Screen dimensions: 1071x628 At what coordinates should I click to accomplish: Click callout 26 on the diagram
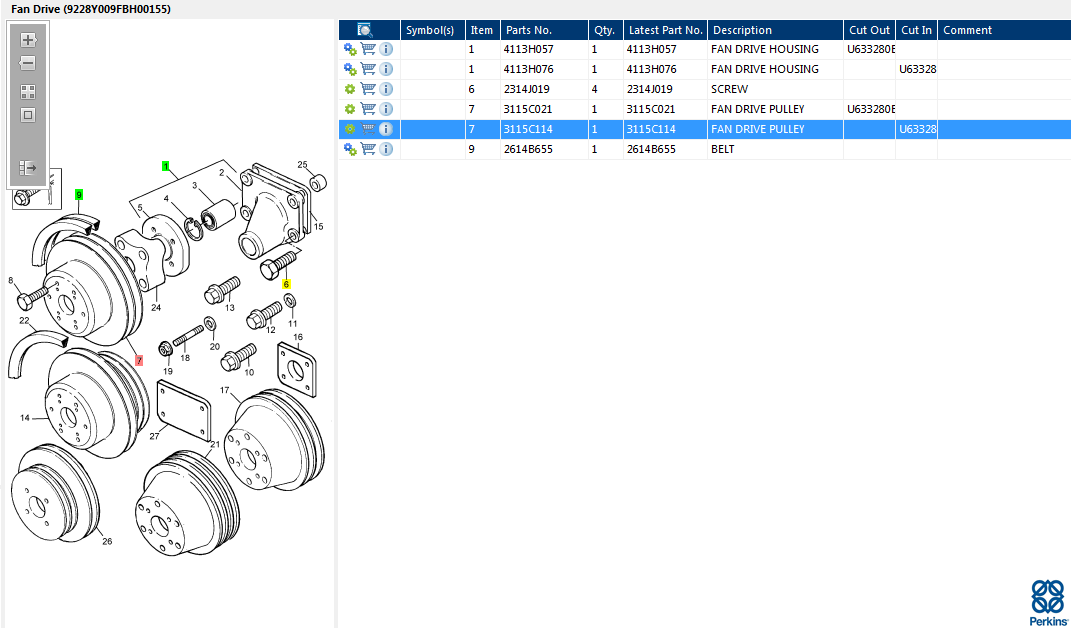(x=107, y=541)
